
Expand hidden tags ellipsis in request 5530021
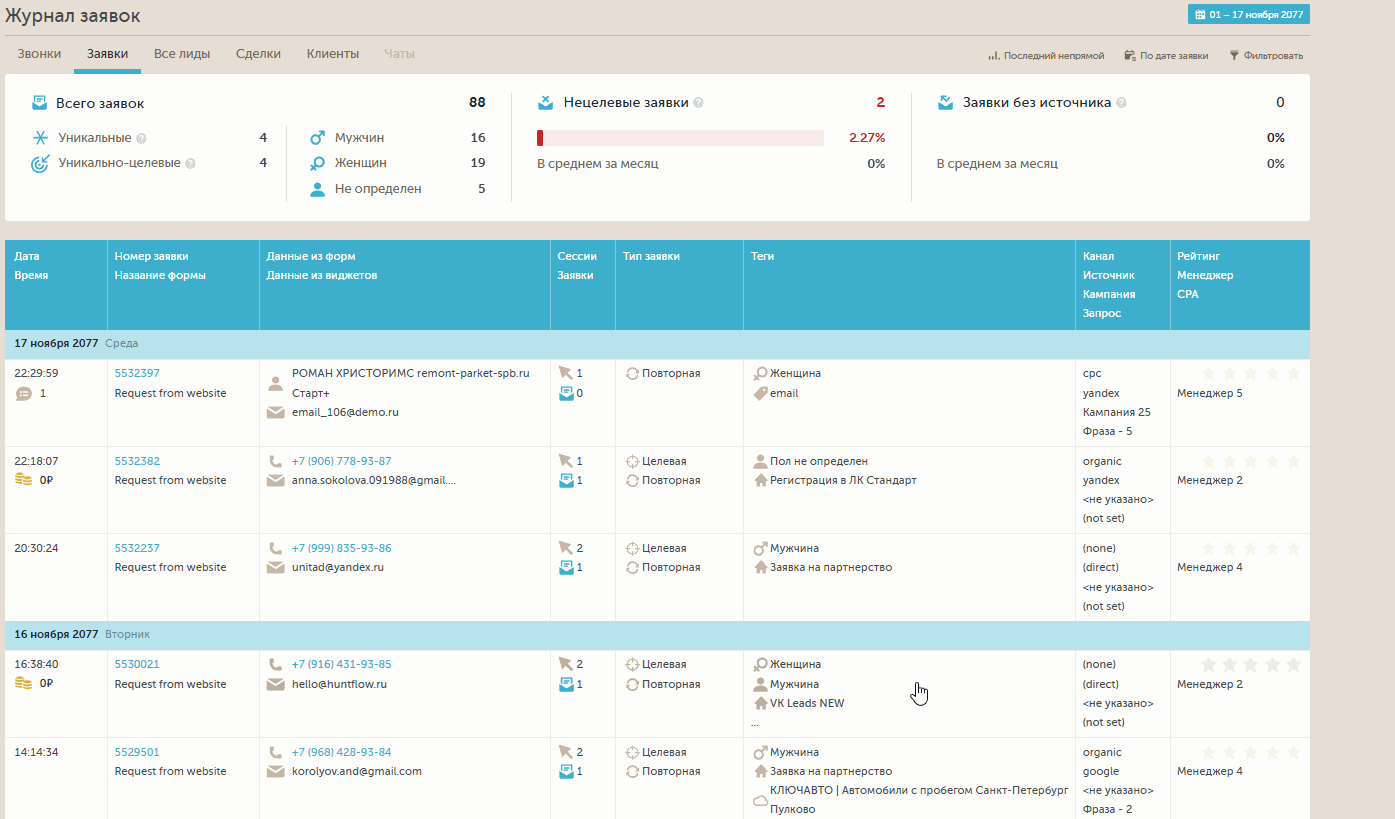(x=755, y=722)
